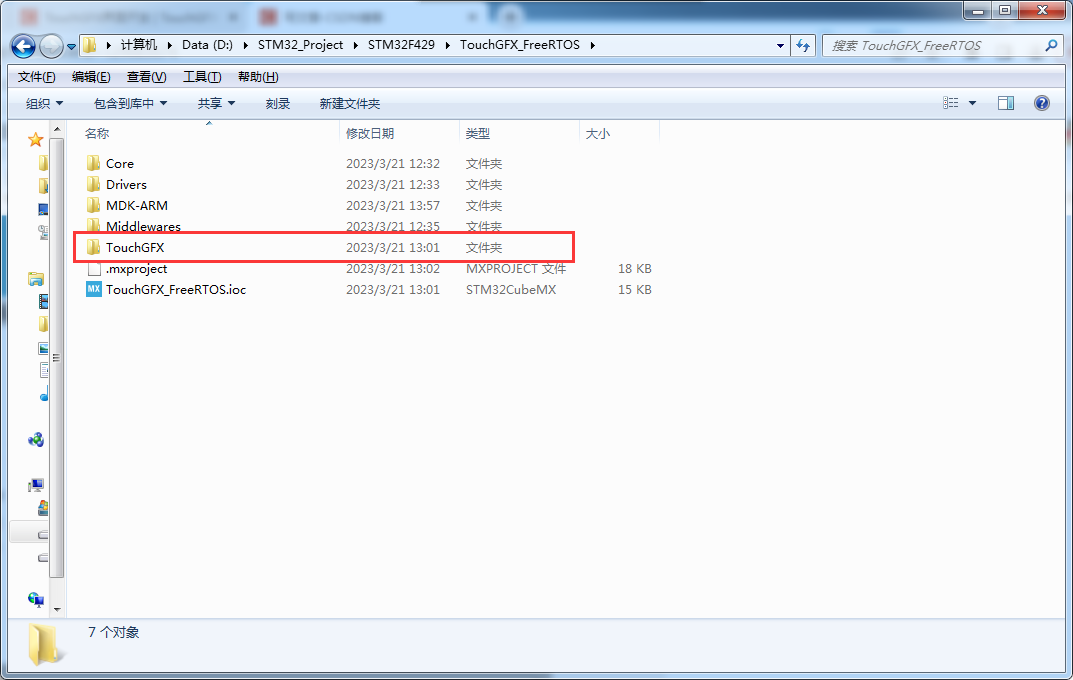Expand the 共享 dropdown
The height and width of the screenshot is (680, 1073).
point(216,103)
